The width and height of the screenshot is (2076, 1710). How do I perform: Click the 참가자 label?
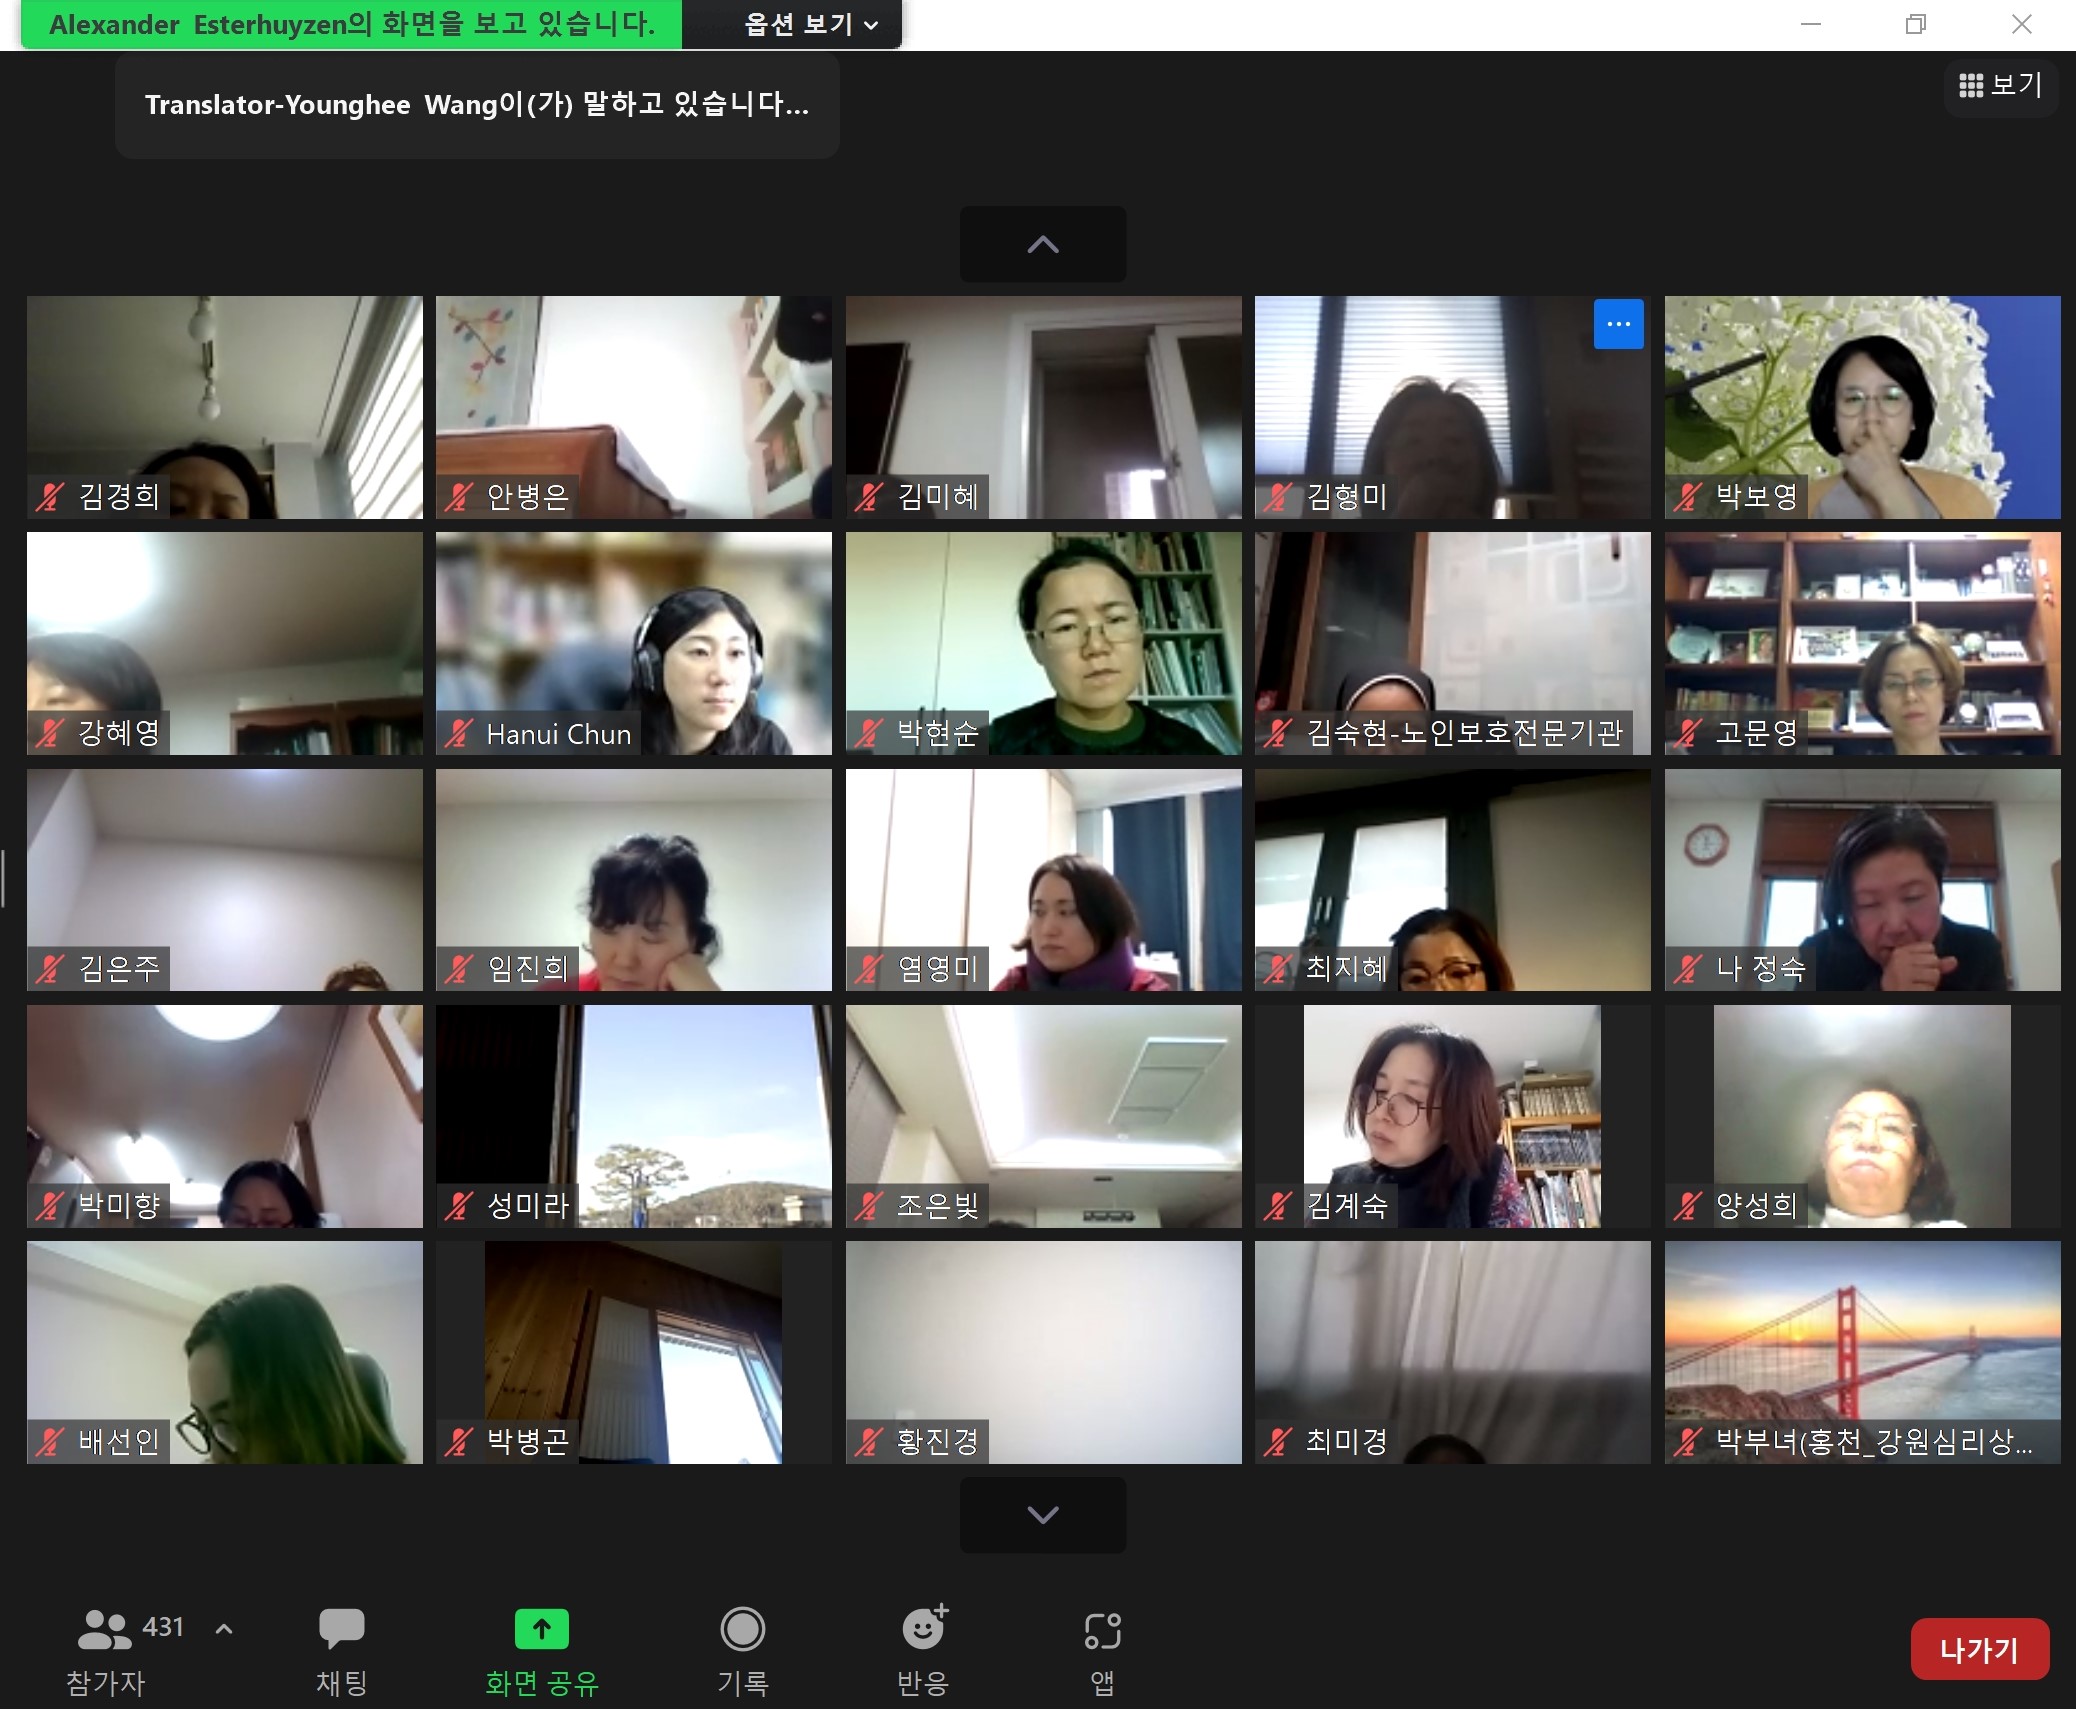click(105, 1683)
